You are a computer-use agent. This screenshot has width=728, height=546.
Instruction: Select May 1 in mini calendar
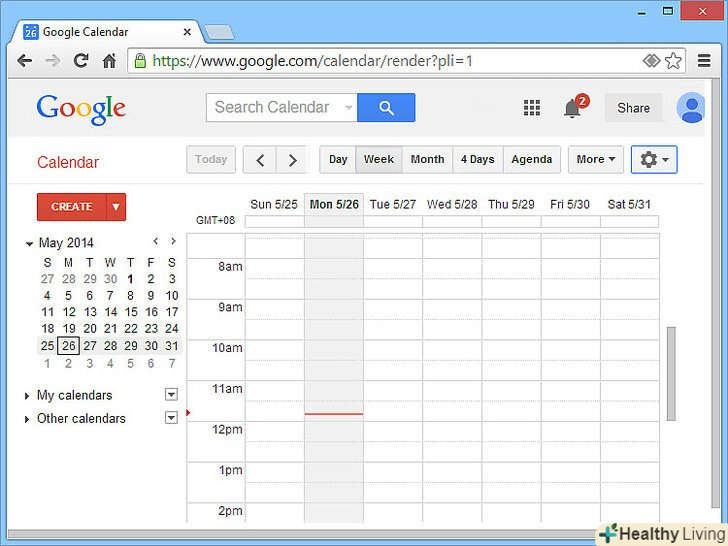coord(130,279)
